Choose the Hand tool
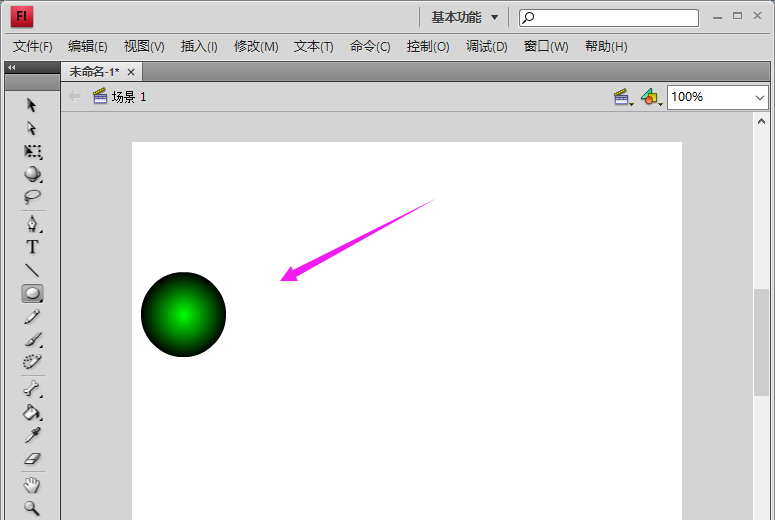The image size is (775, 520). click(x=32, y=485)
